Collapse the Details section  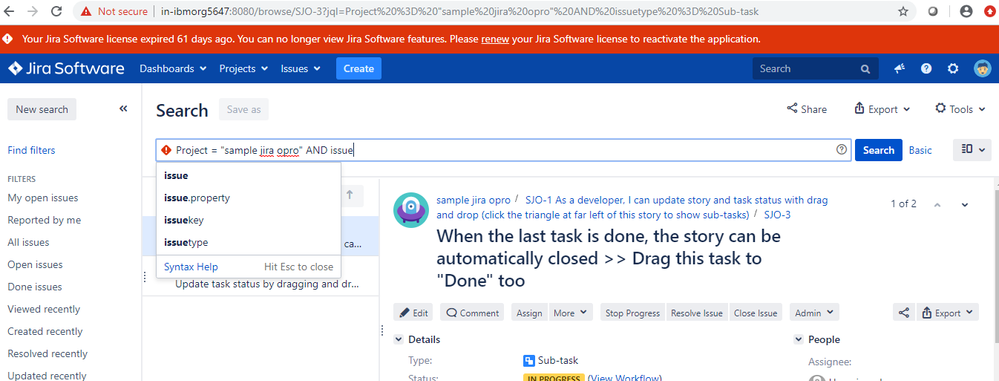398,340
